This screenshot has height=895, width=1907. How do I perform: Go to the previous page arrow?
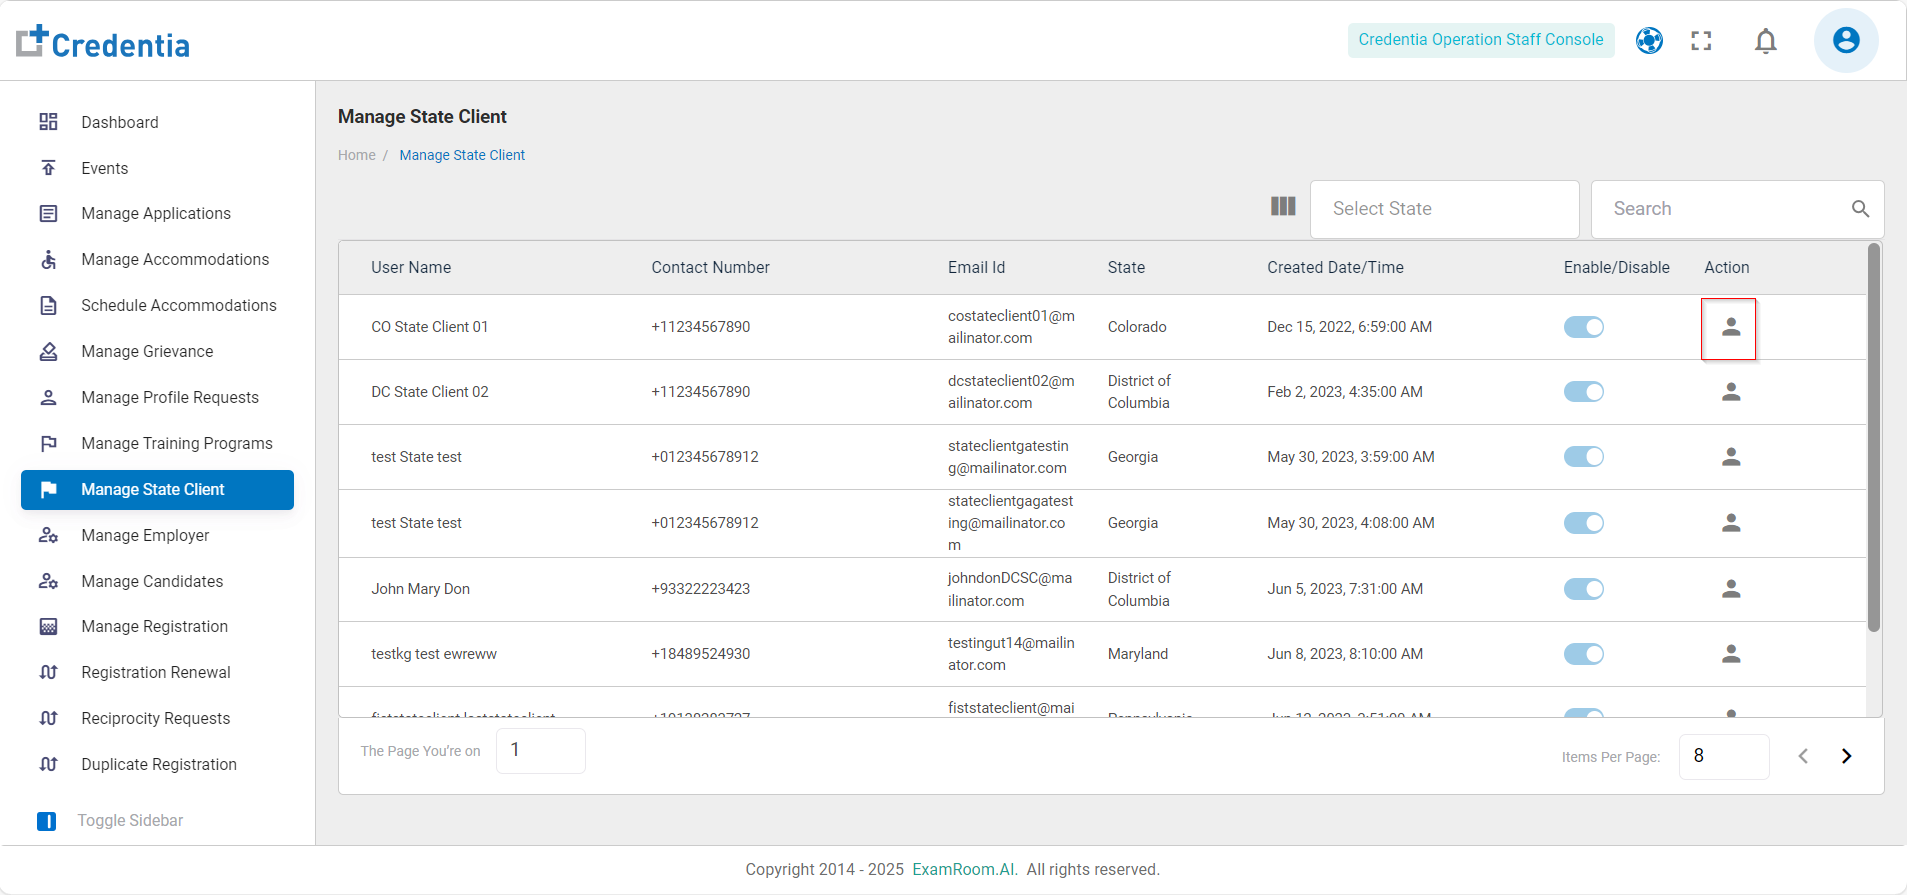pyautogui.click(x=1803, y=756)
